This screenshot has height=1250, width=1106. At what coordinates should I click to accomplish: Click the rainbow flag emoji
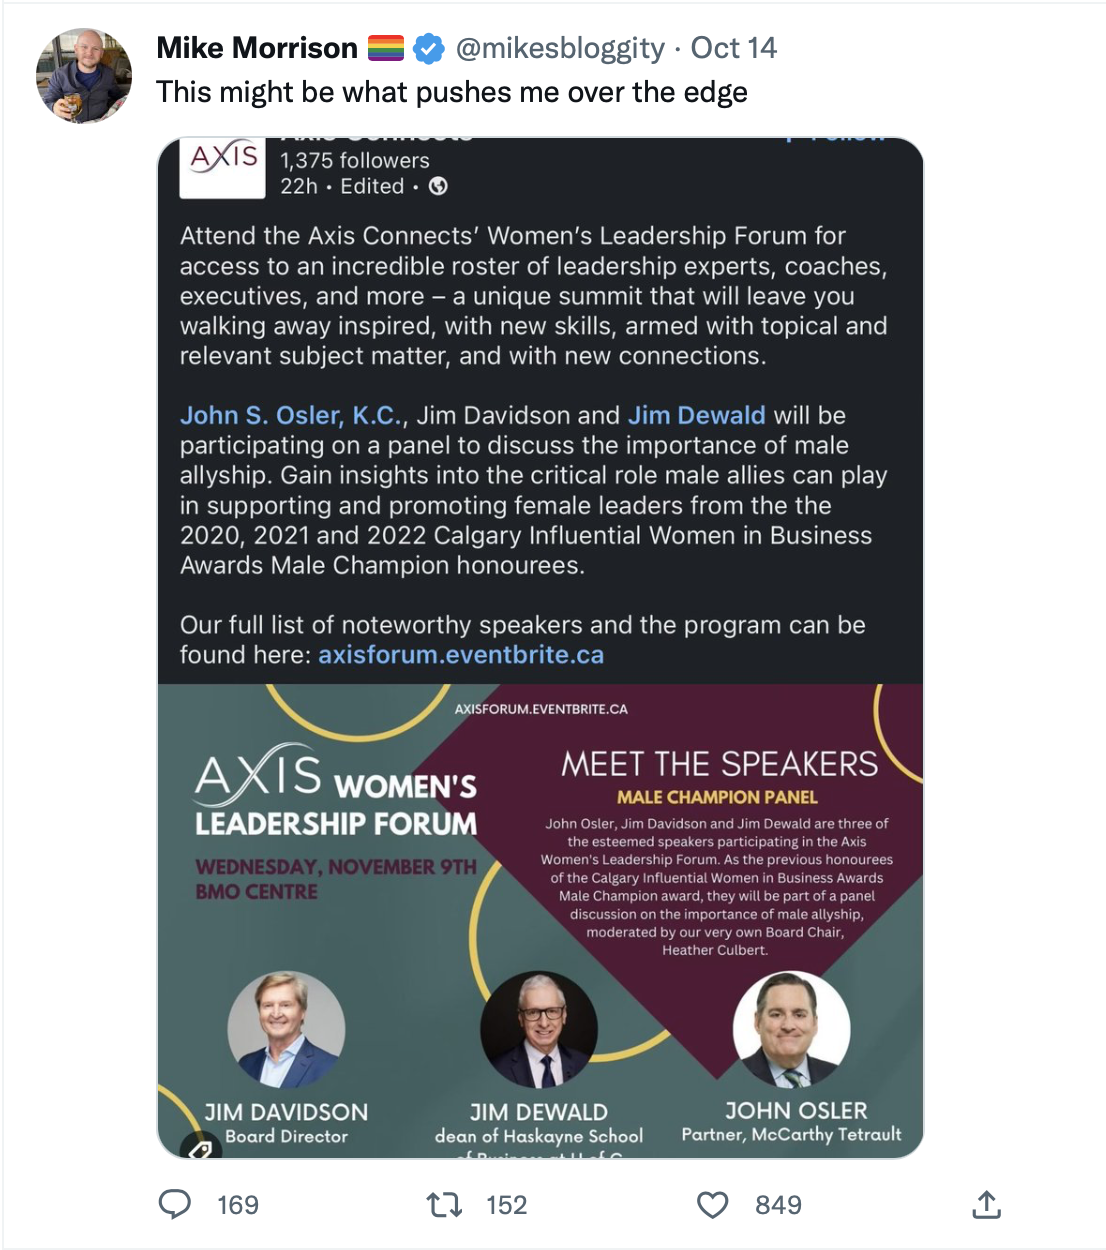tap(386, 48)
